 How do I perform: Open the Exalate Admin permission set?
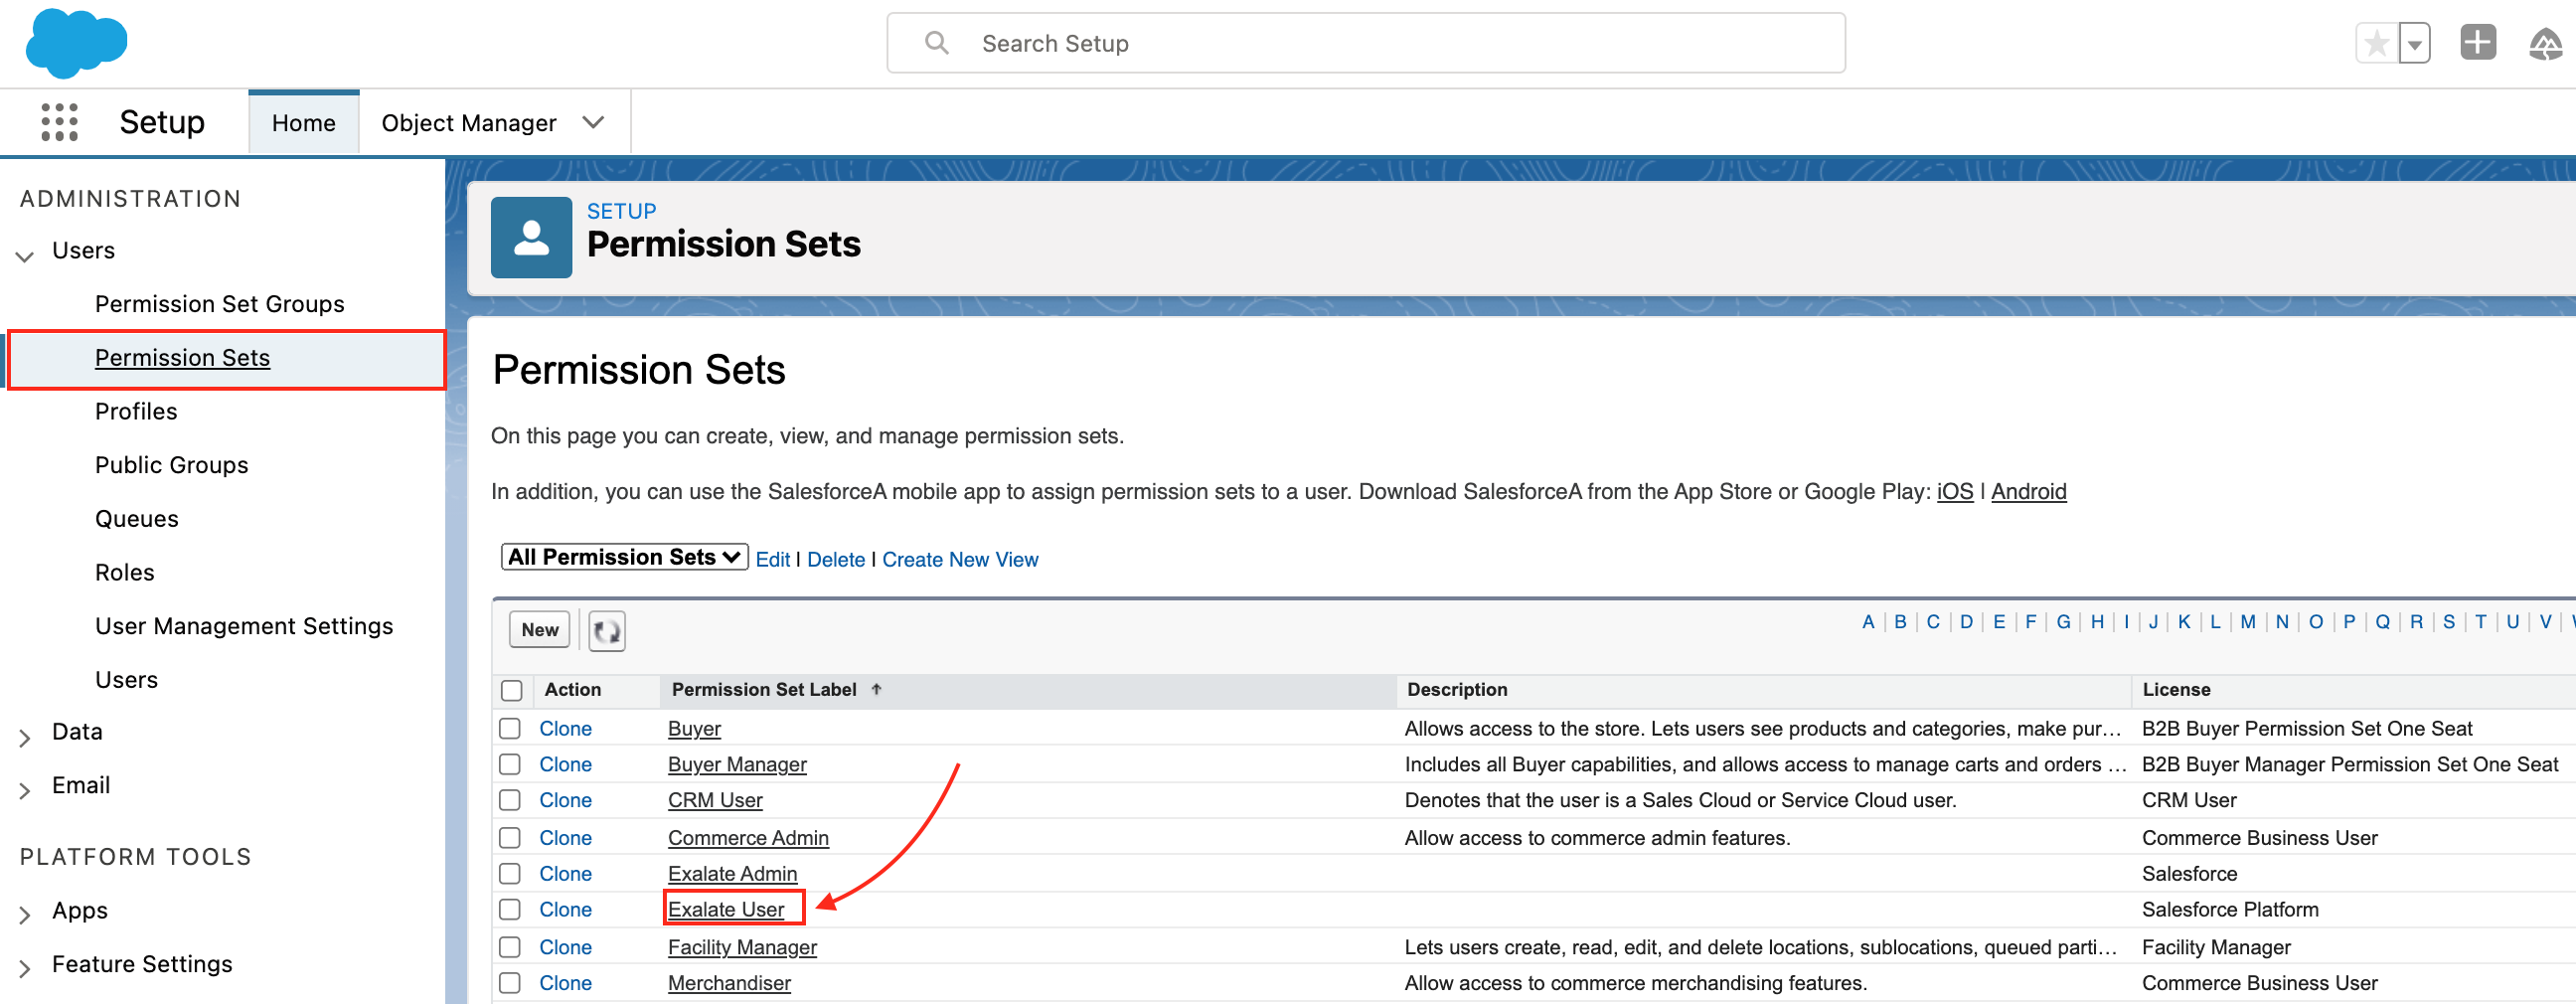733,873
